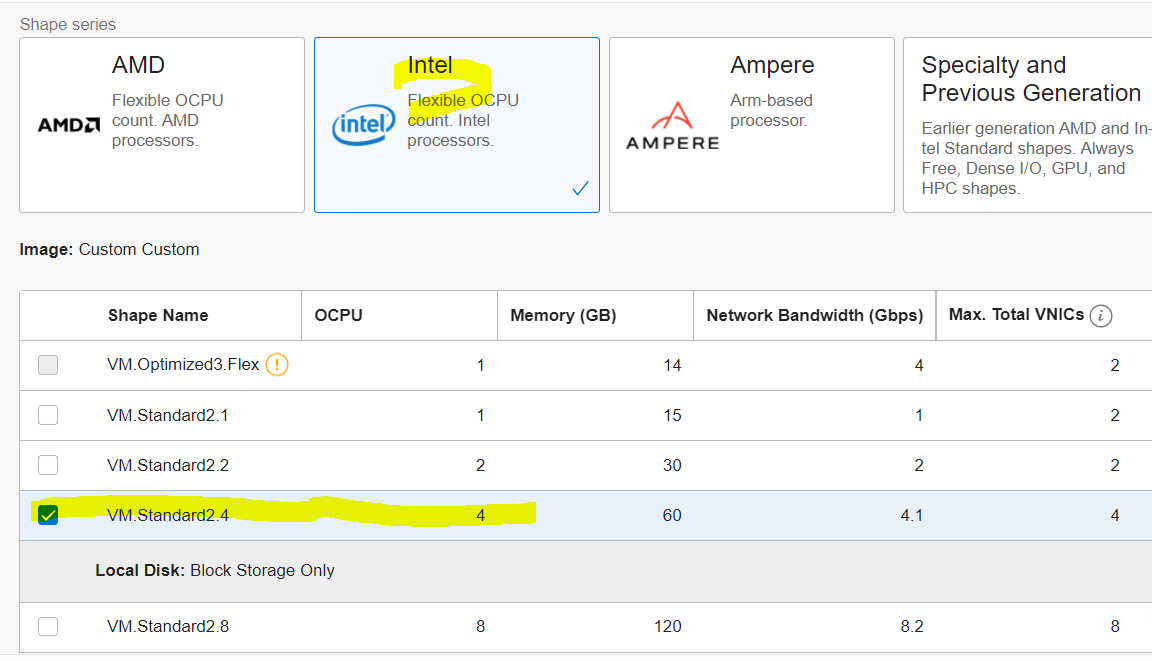Click the Memory (GB) column header
Viewport: 1152px width, 661px height.
click(563, 315)
